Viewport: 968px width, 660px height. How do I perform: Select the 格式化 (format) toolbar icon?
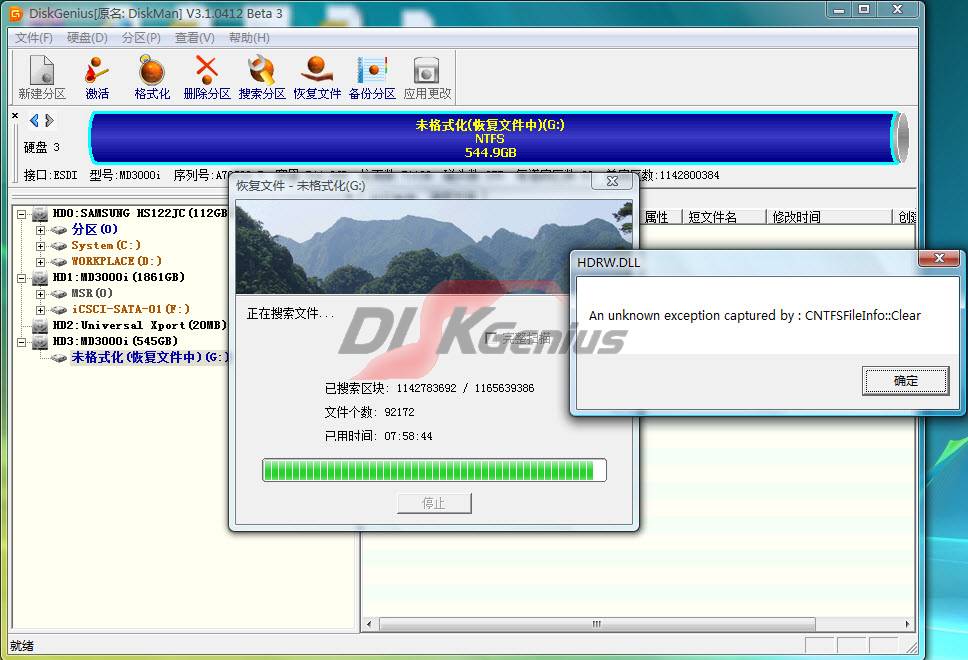click(x=152, y=77)
